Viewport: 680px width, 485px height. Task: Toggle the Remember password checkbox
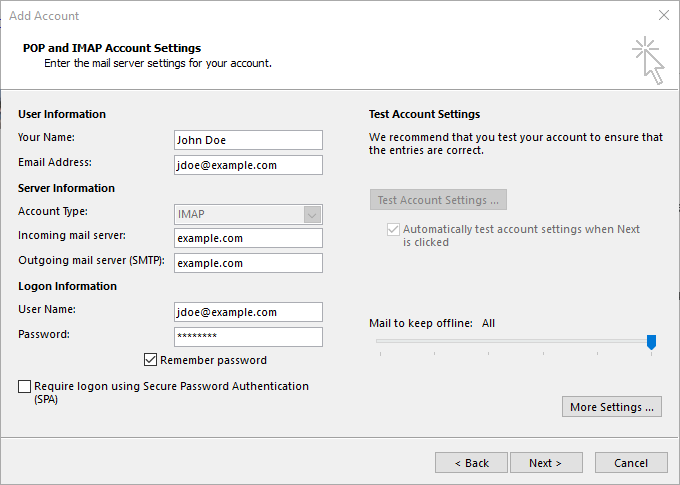[151, 360]
